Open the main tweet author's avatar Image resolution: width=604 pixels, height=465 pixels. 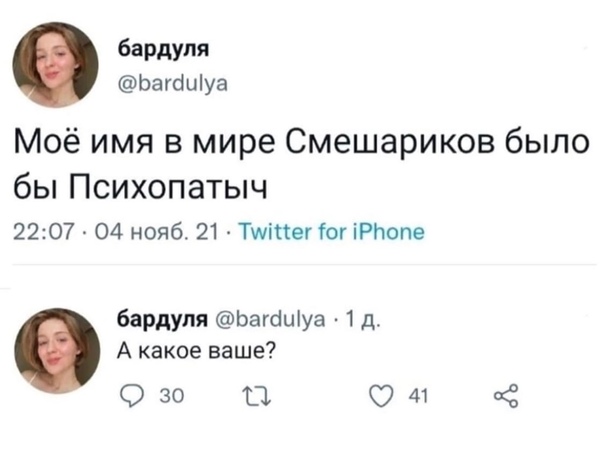coord(56,62)
